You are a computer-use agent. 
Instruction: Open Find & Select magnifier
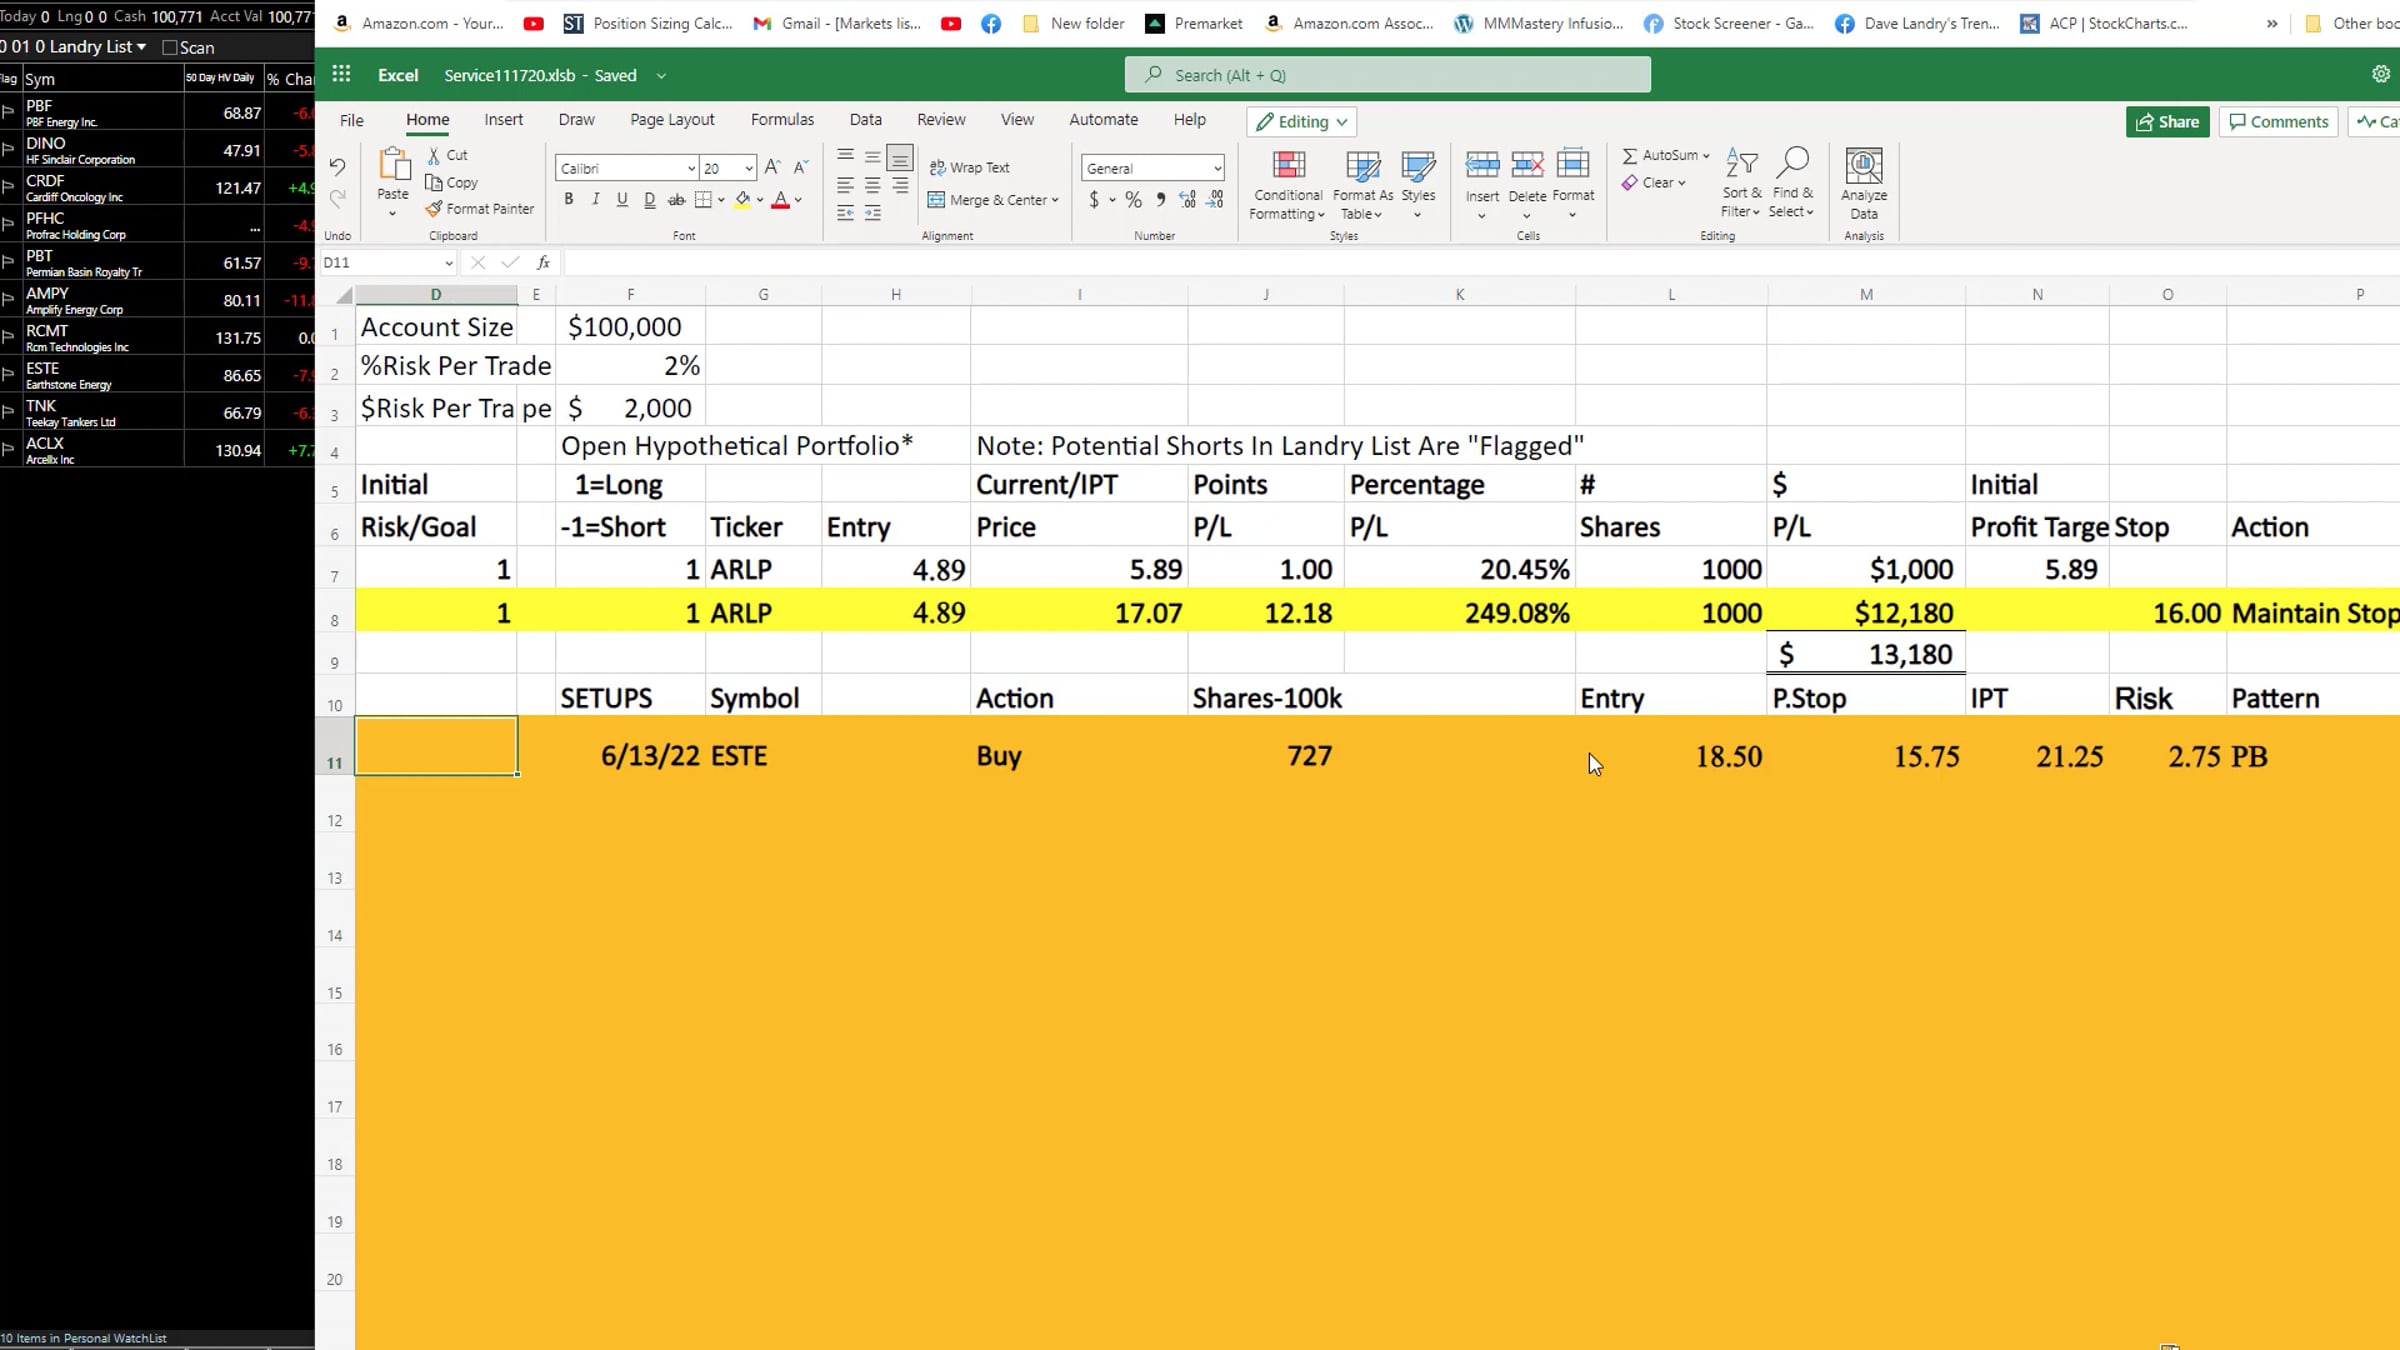click(x=1791, y=183)
